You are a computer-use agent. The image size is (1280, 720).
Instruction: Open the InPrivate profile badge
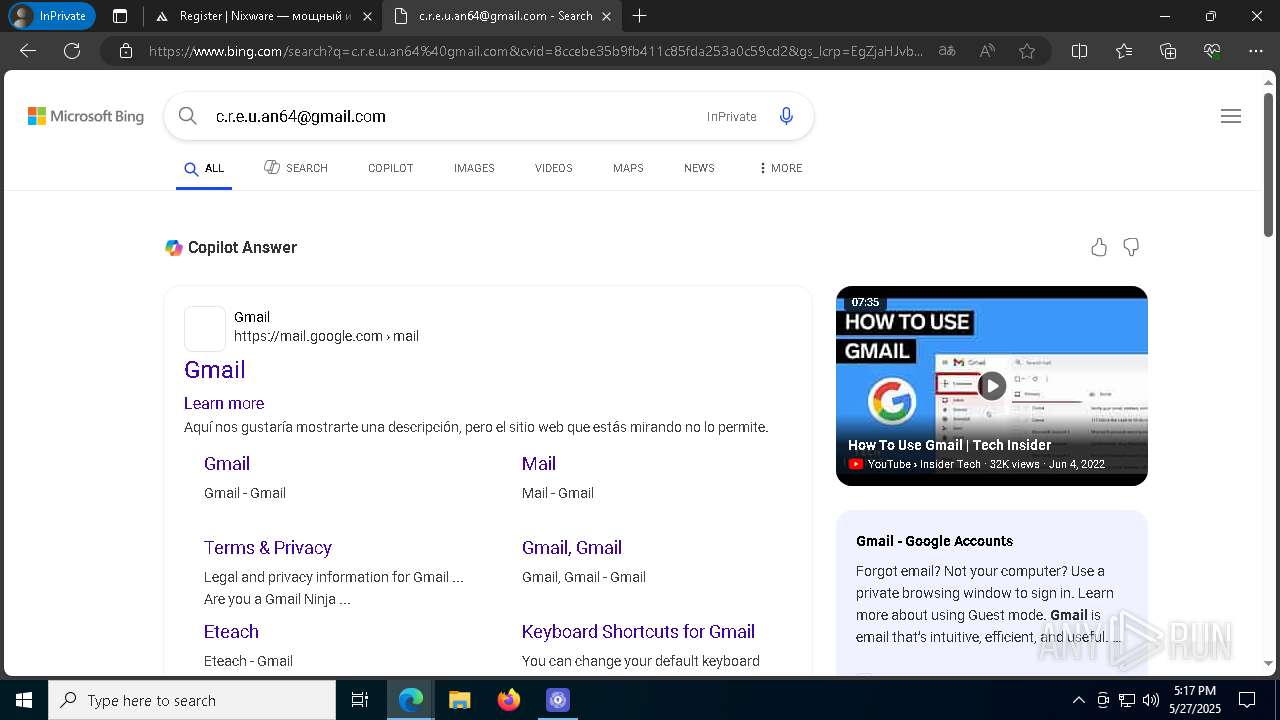tap(50, 16)
